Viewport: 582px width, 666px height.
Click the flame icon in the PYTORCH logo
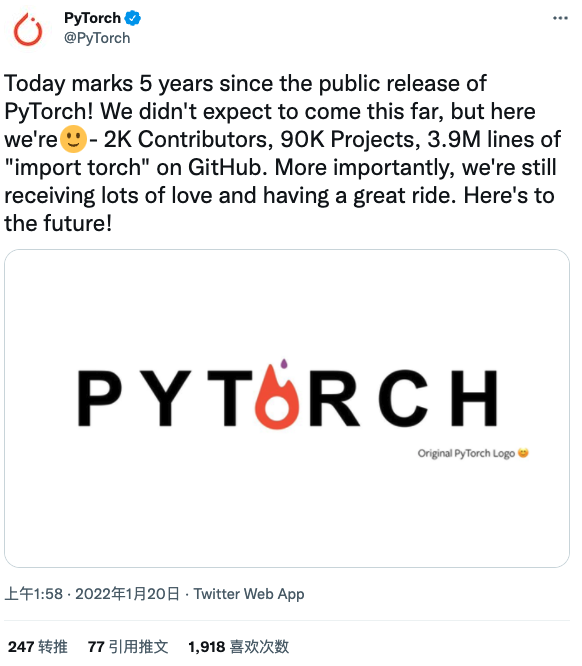277,394
